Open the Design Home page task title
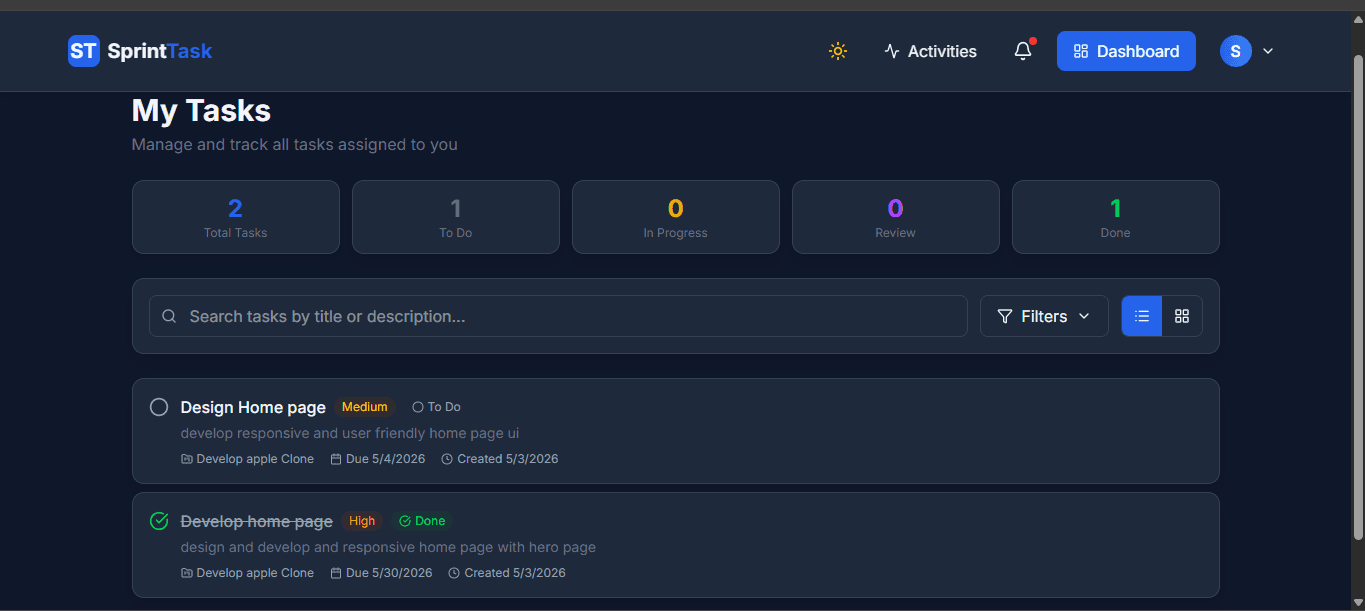 tap(253, 407)
